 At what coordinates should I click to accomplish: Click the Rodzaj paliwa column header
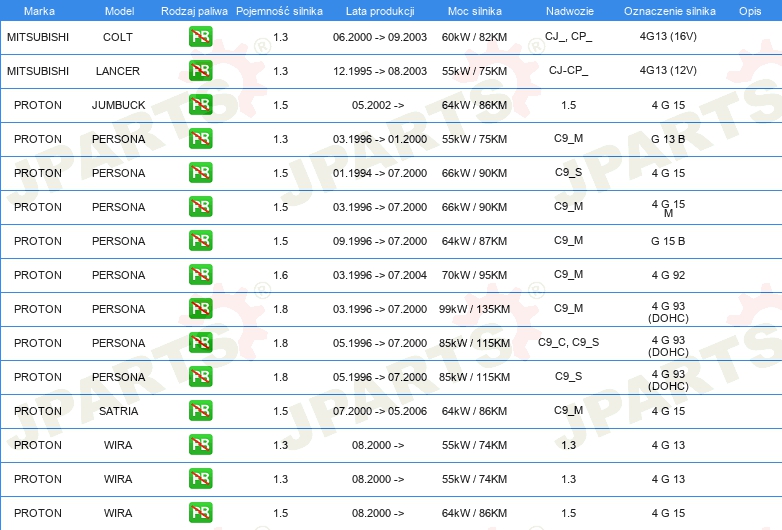[194, 11]
